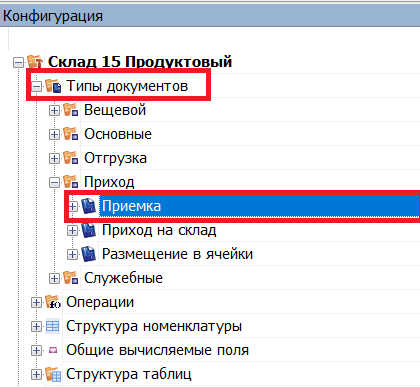
Task: Collapse the Приход group
Action: point(54,182)
